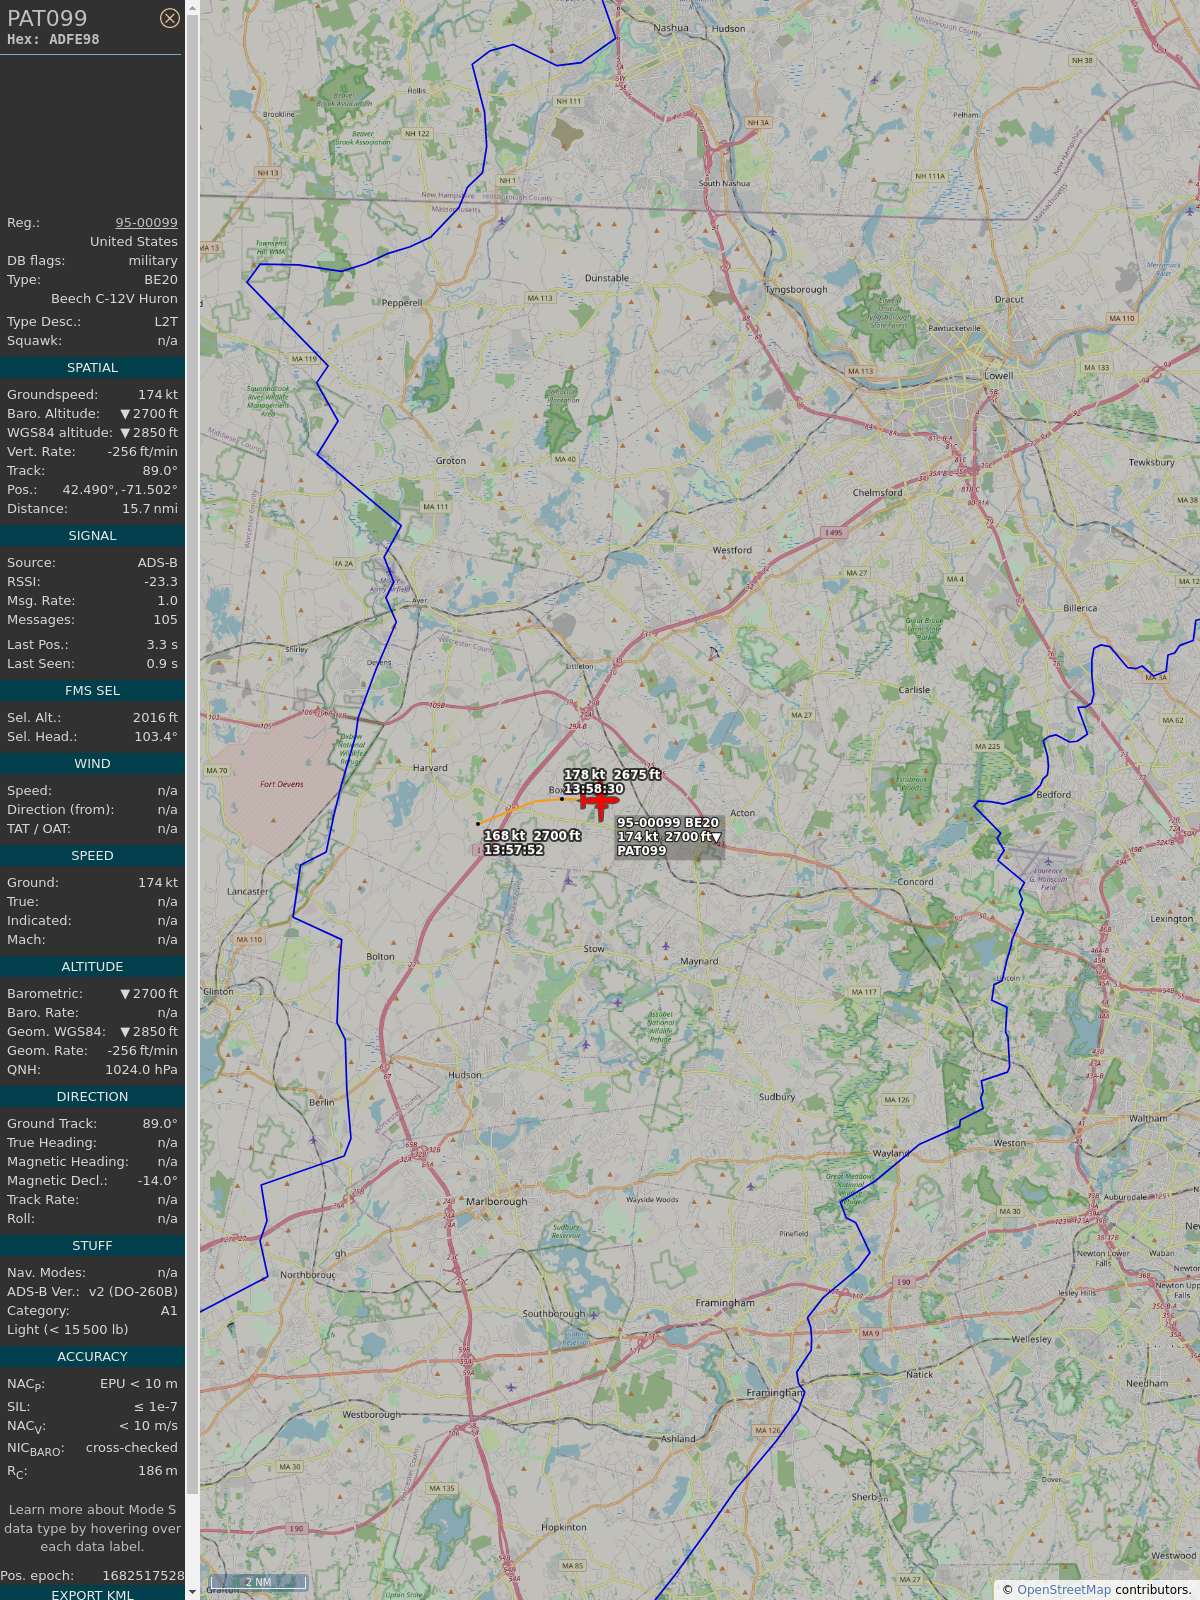Screen dimensions: 1200x1600
Task: Click the Hanscom Field airport symbol
Action: 1047,861
